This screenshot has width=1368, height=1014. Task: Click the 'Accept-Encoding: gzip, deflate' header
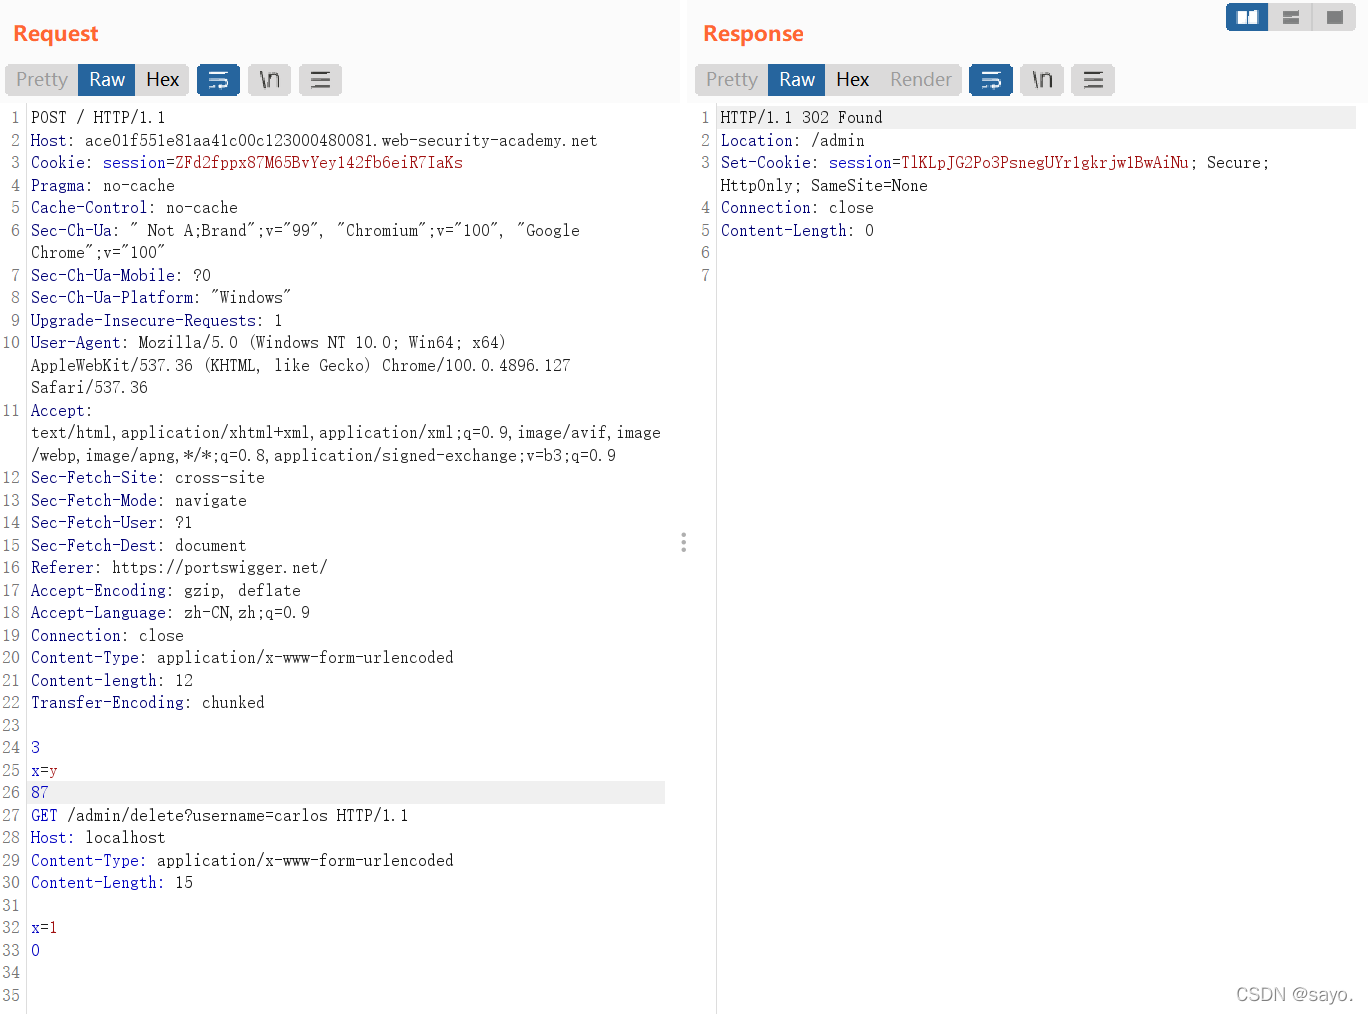coord(166,591)
